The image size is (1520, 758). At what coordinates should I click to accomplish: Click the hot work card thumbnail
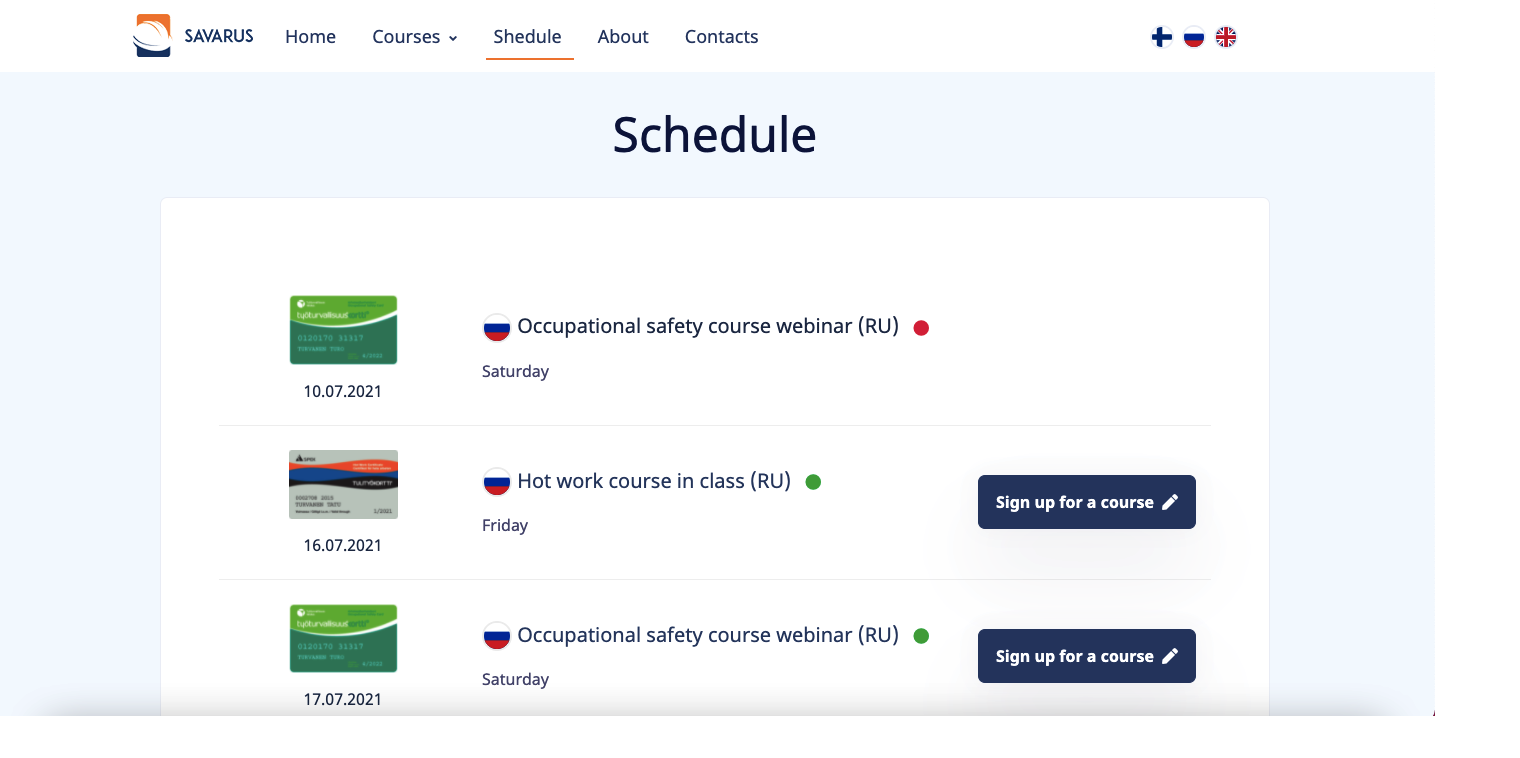click(x=343, y=484)
